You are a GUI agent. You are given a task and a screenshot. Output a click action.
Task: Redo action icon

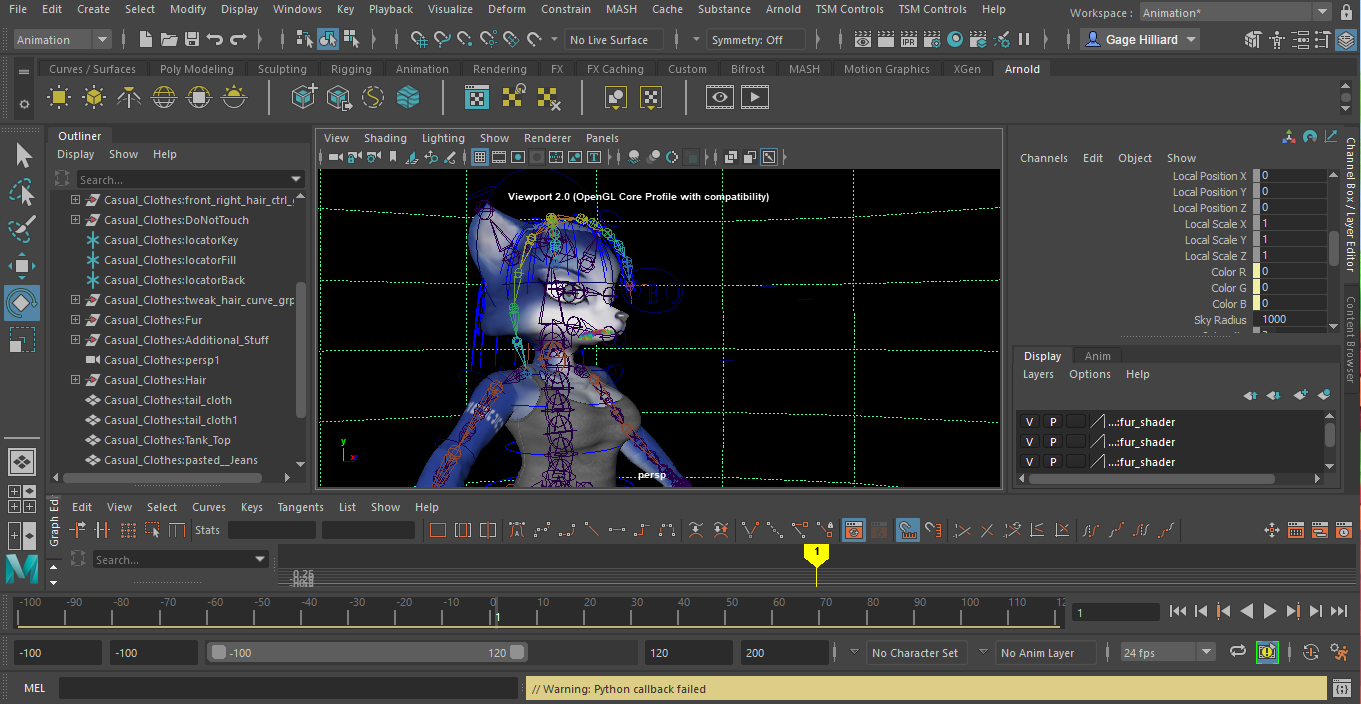[238, 40]
